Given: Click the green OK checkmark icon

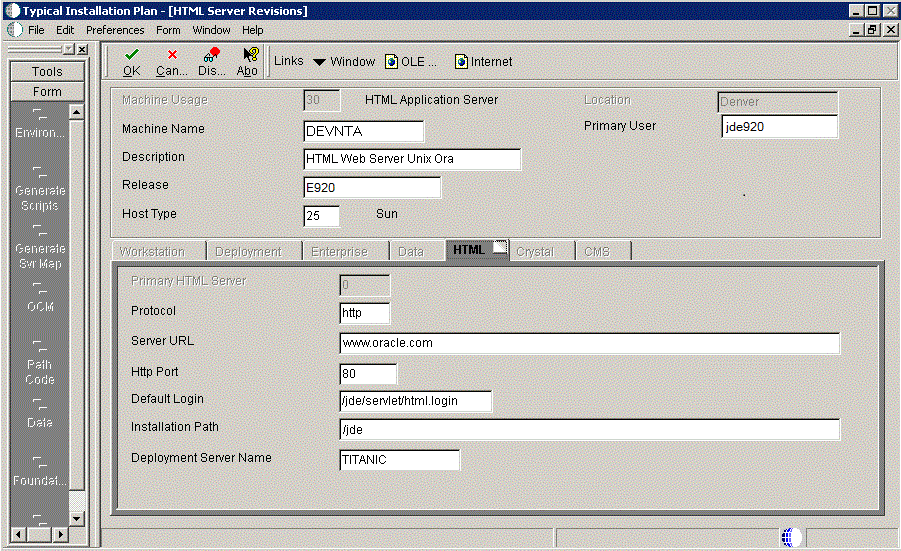Looking at the screenshot, I should click(x=132, y=55).
